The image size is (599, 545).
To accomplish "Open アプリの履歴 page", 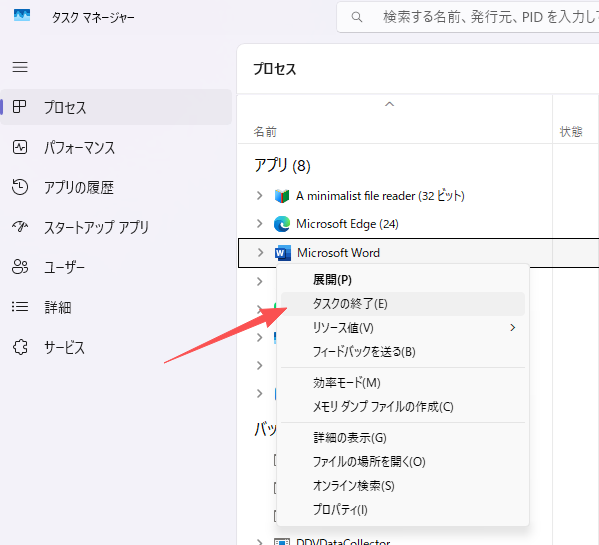I will pos(116,188).
